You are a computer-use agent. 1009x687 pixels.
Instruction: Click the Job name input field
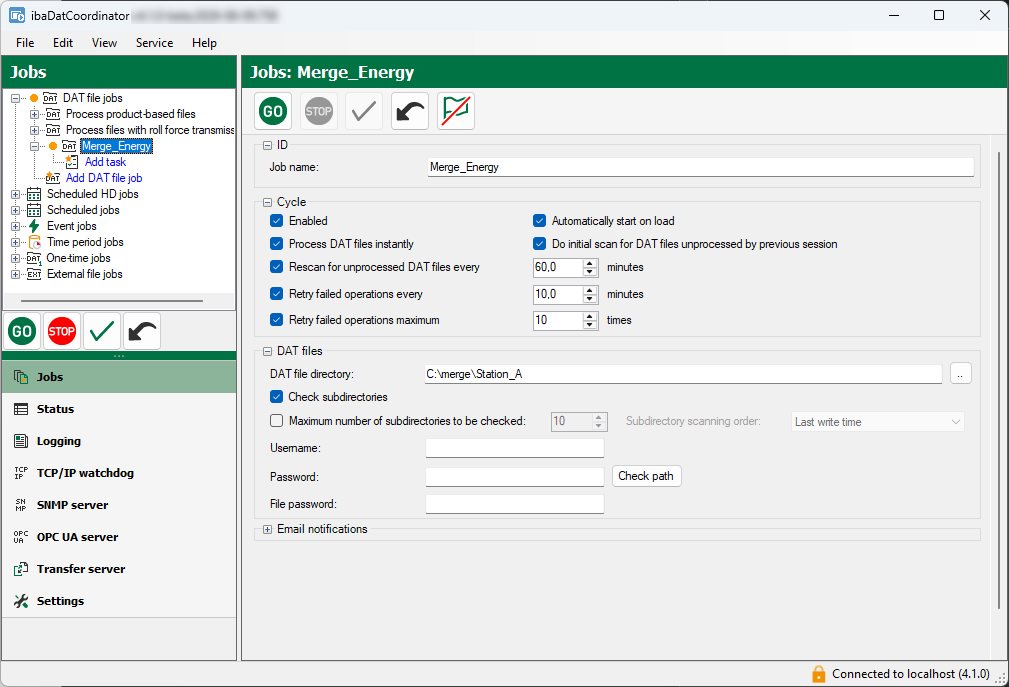pyautogui.click(x=701, y=167)
